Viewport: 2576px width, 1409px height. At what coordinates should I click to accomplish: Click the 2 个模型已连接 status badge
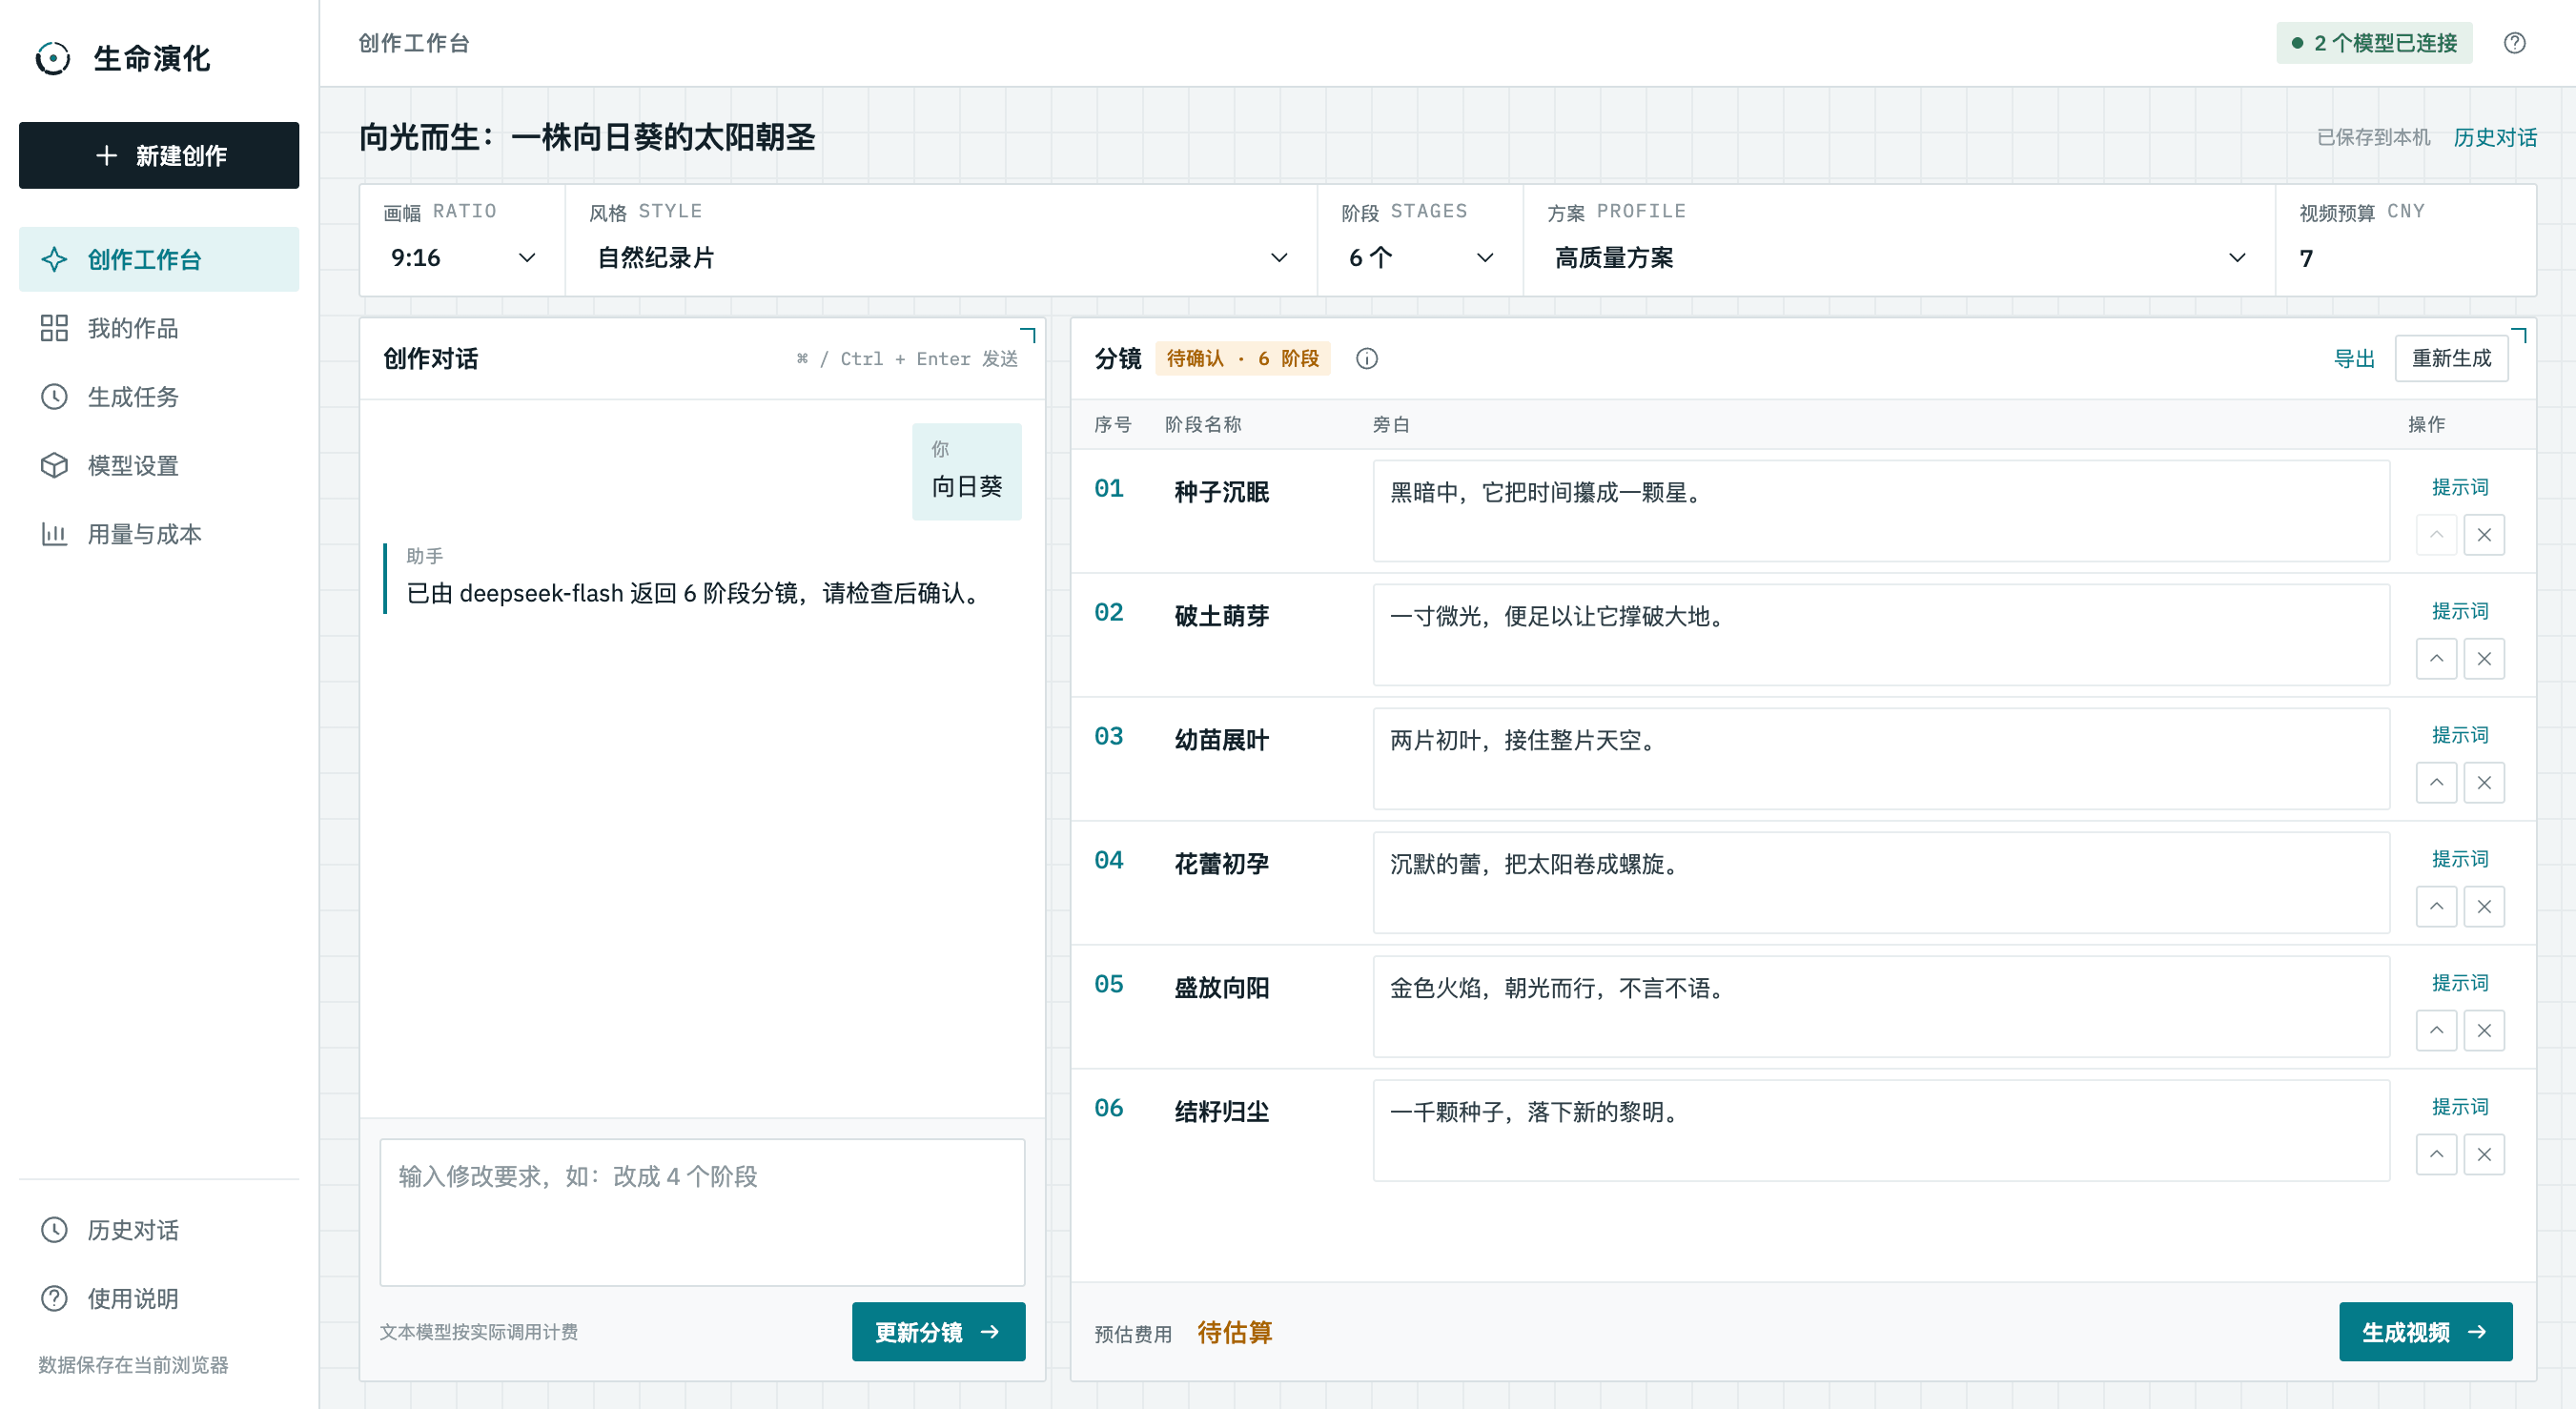(2374, 43)
